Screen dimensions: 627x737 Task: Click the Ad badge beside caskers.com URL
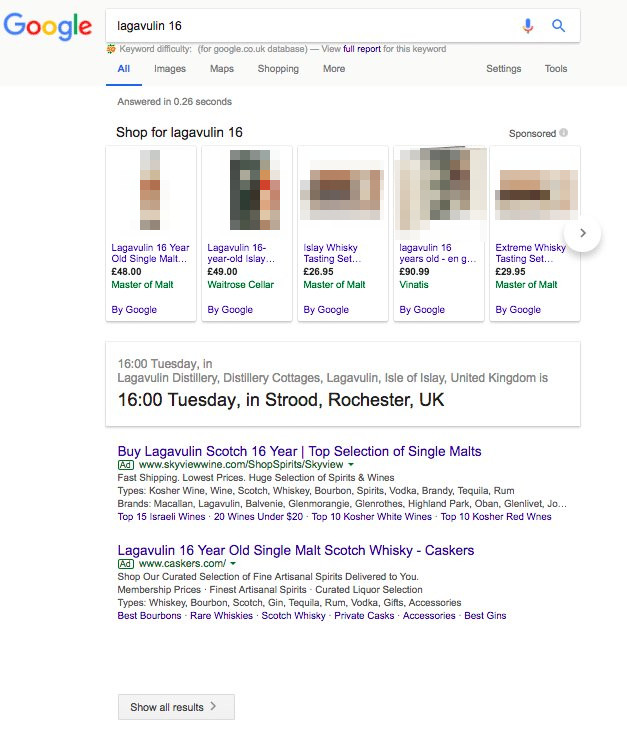[x=125, y=564]
